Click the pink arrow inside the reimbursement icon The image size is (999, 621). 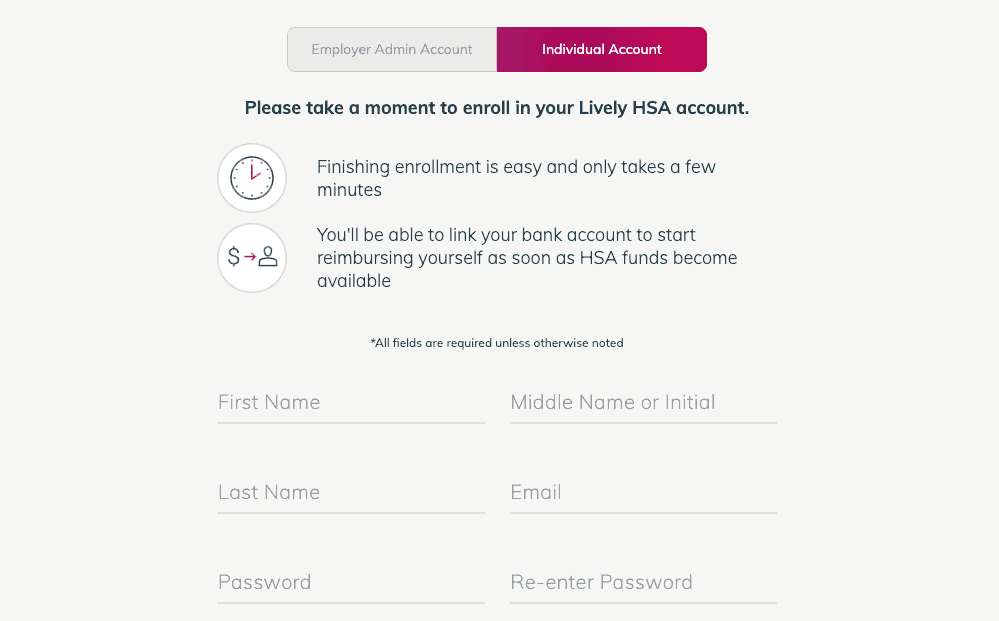point(250,257)
